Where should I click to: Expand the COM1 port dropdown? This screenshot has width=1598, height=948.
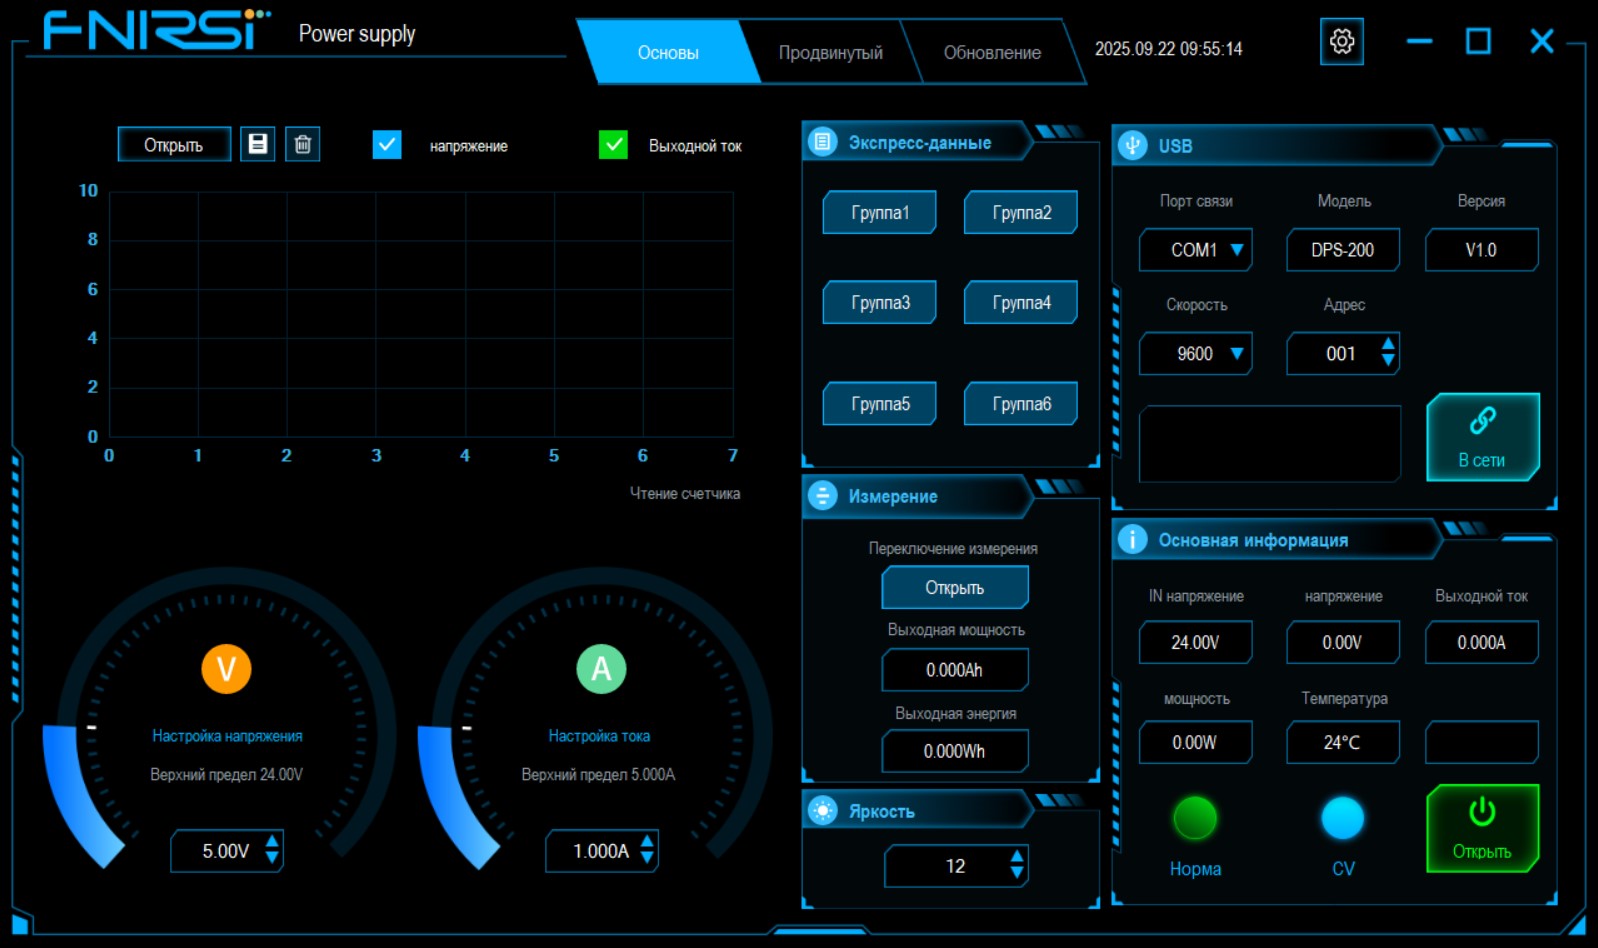point(1237,250)
